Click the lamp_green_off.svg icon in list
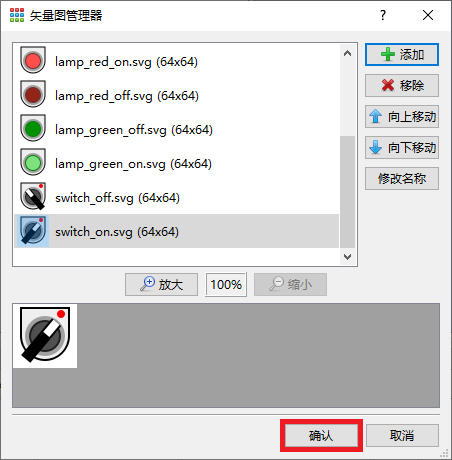Image resolution: width=452 pixels, height=460 pixels. pyautogui.click(x=33, y=128)
